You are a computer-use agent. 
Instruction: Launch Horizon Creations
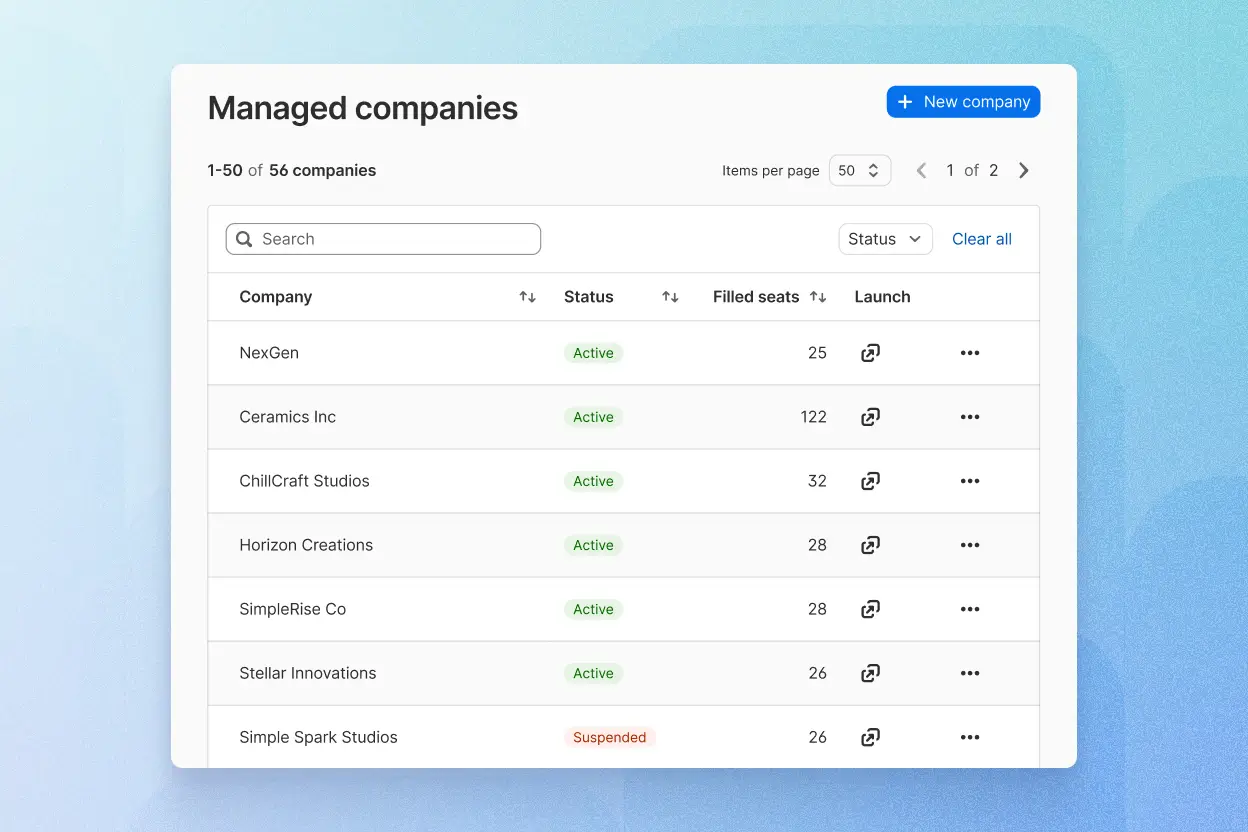(870, 545)
